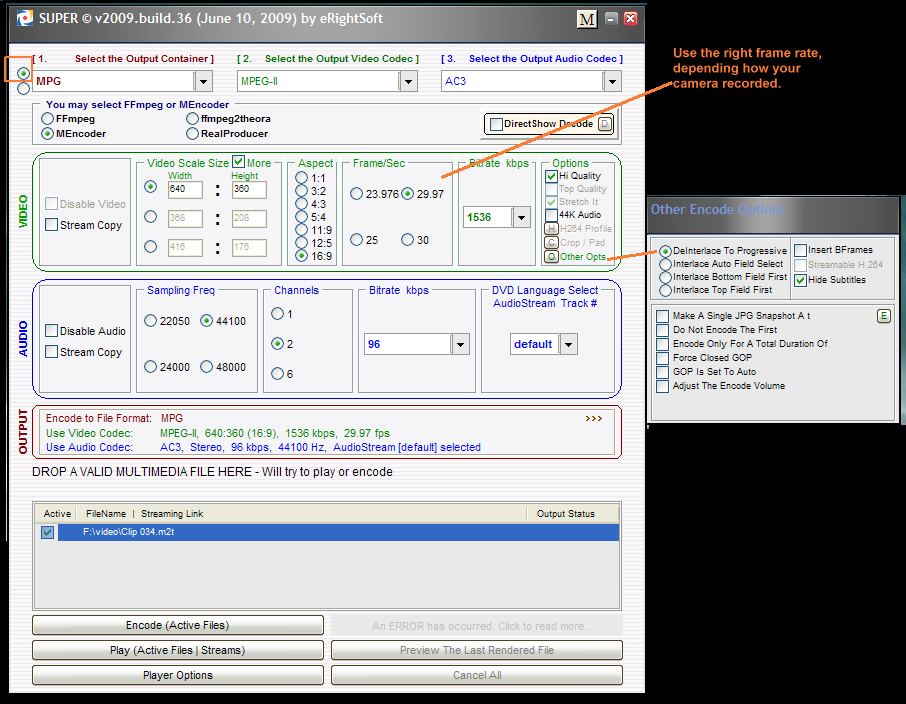The width and height of the screenshot is (906, 704).
Task: Toggle the DirectShow Decode checkbox
Action: click(496, 124)
